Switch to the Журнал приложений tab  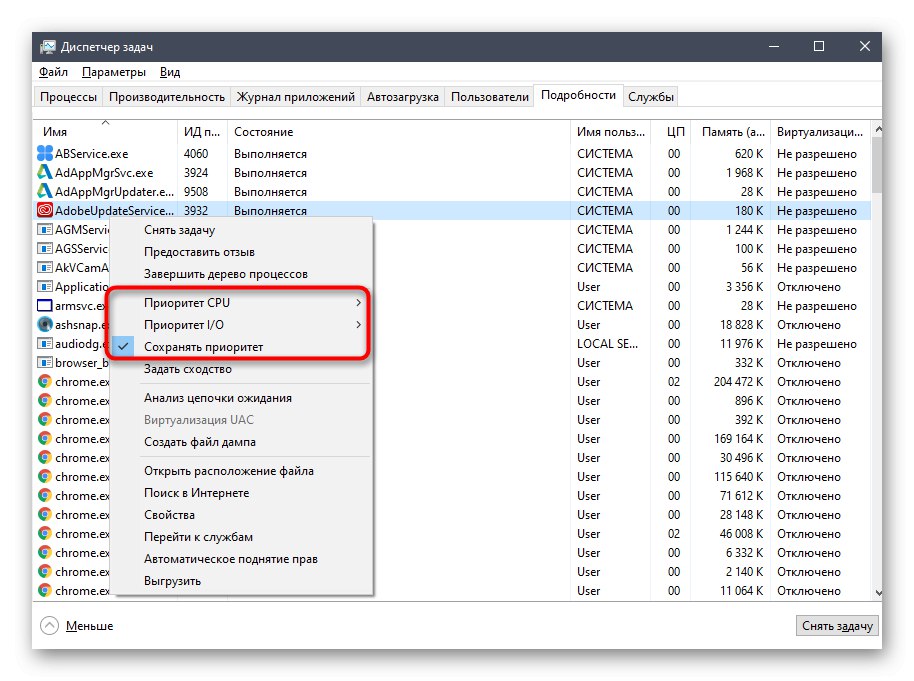click(x=296, y=97)
